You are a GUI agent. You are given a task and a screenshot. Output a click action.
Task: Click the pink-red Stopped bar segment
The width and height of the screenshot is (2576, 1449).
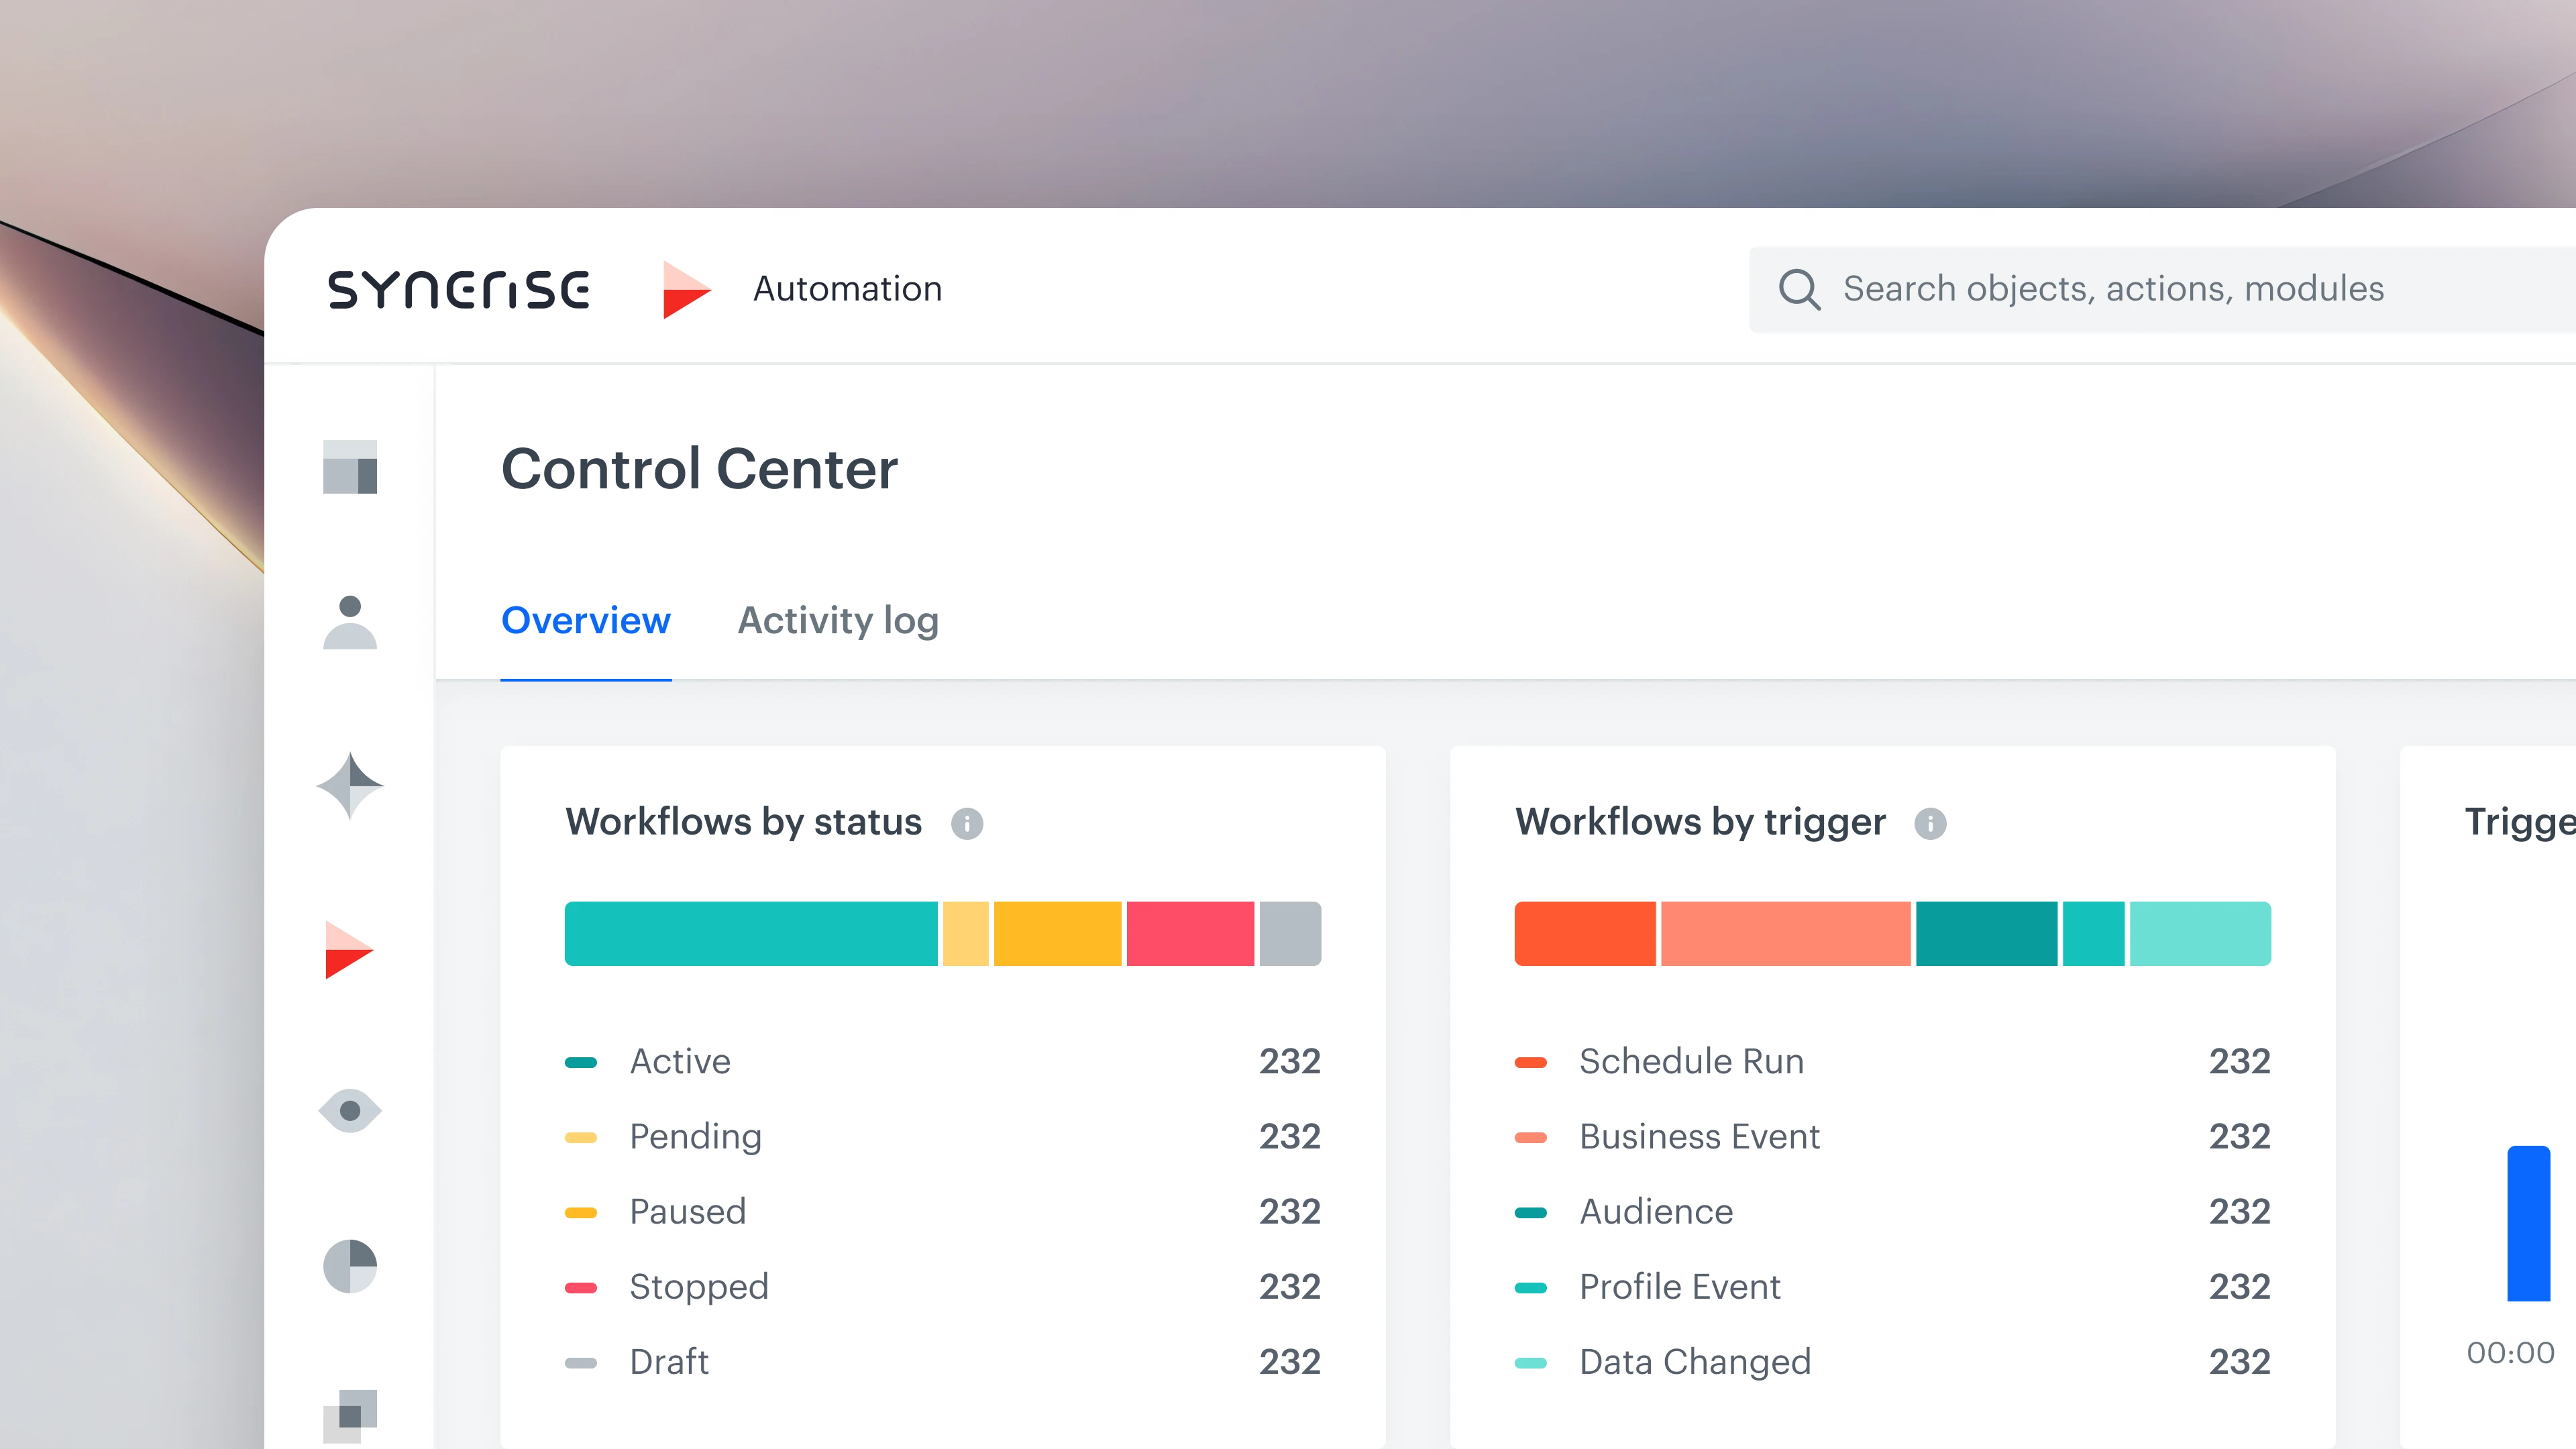pyautogui.click(x=1190, y=934)
